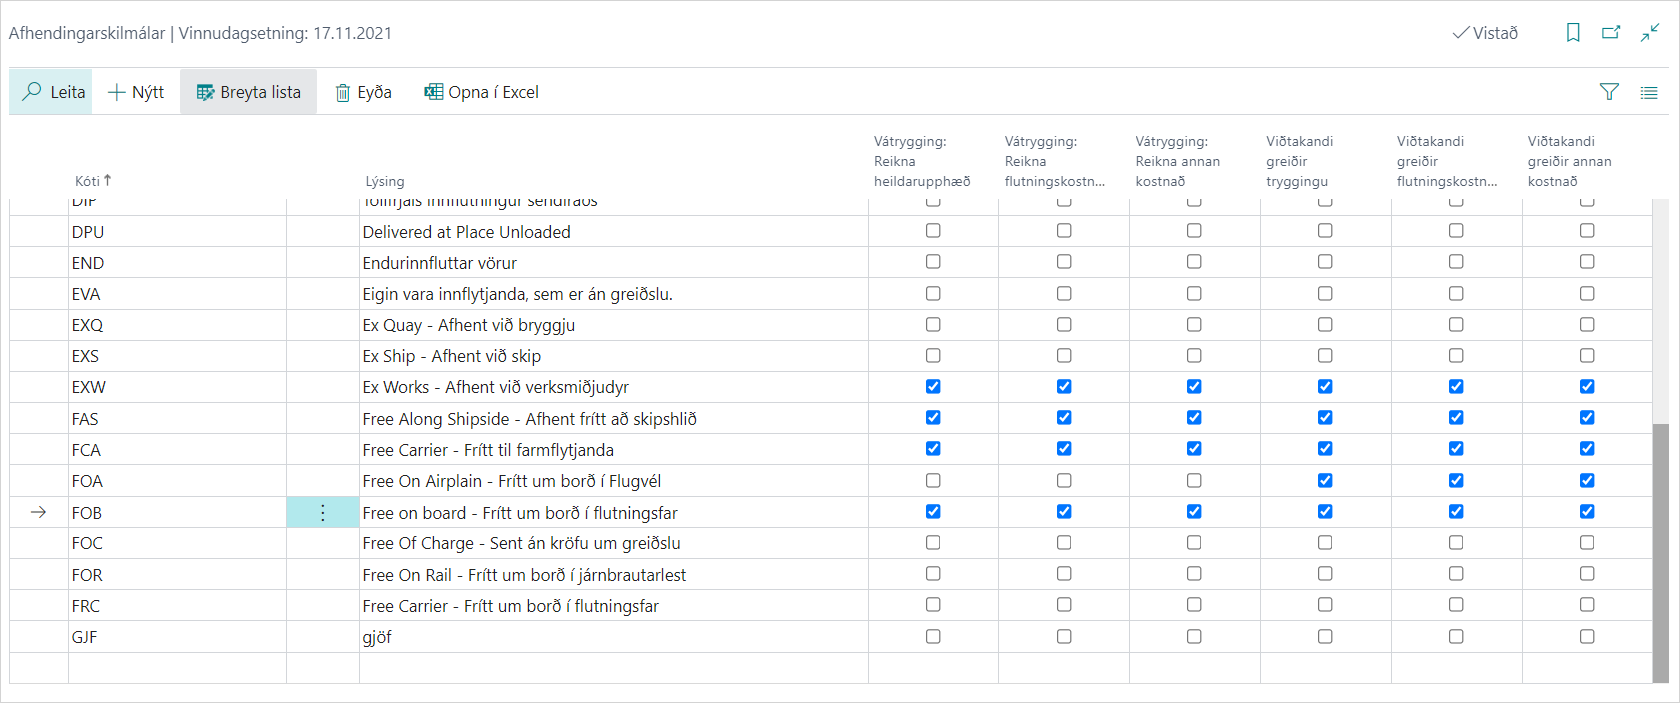Click the vertical scrollbar thumb
This screenshot has height=703, width=1680.
click(1661, 550)
